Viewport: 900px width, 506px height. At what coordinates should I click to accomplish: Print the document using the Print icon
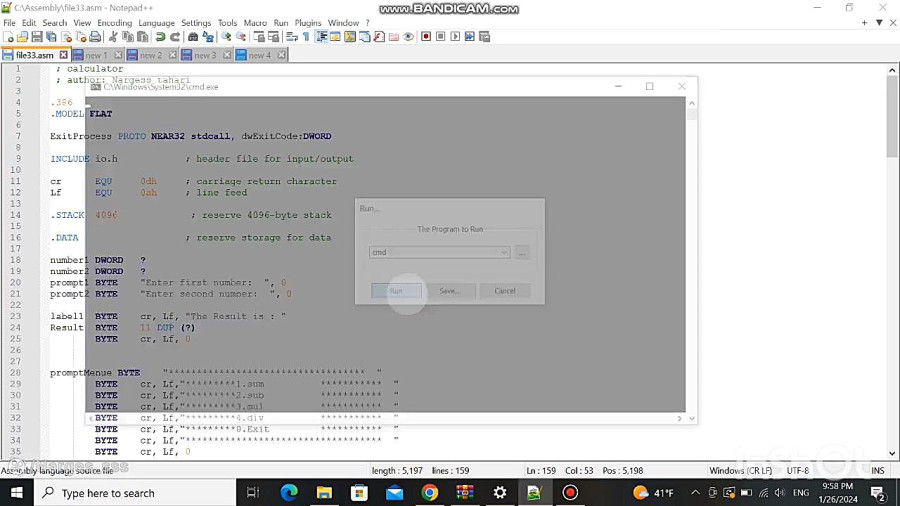[x=95, y=37]
